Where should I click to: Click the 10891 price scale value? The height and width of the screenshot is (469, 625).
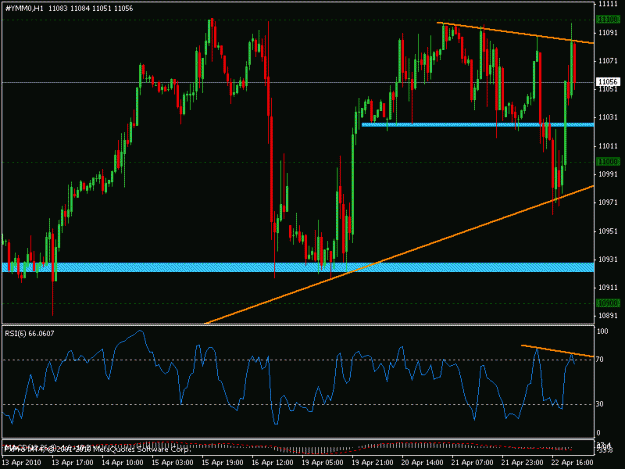[x=608, y=316]
